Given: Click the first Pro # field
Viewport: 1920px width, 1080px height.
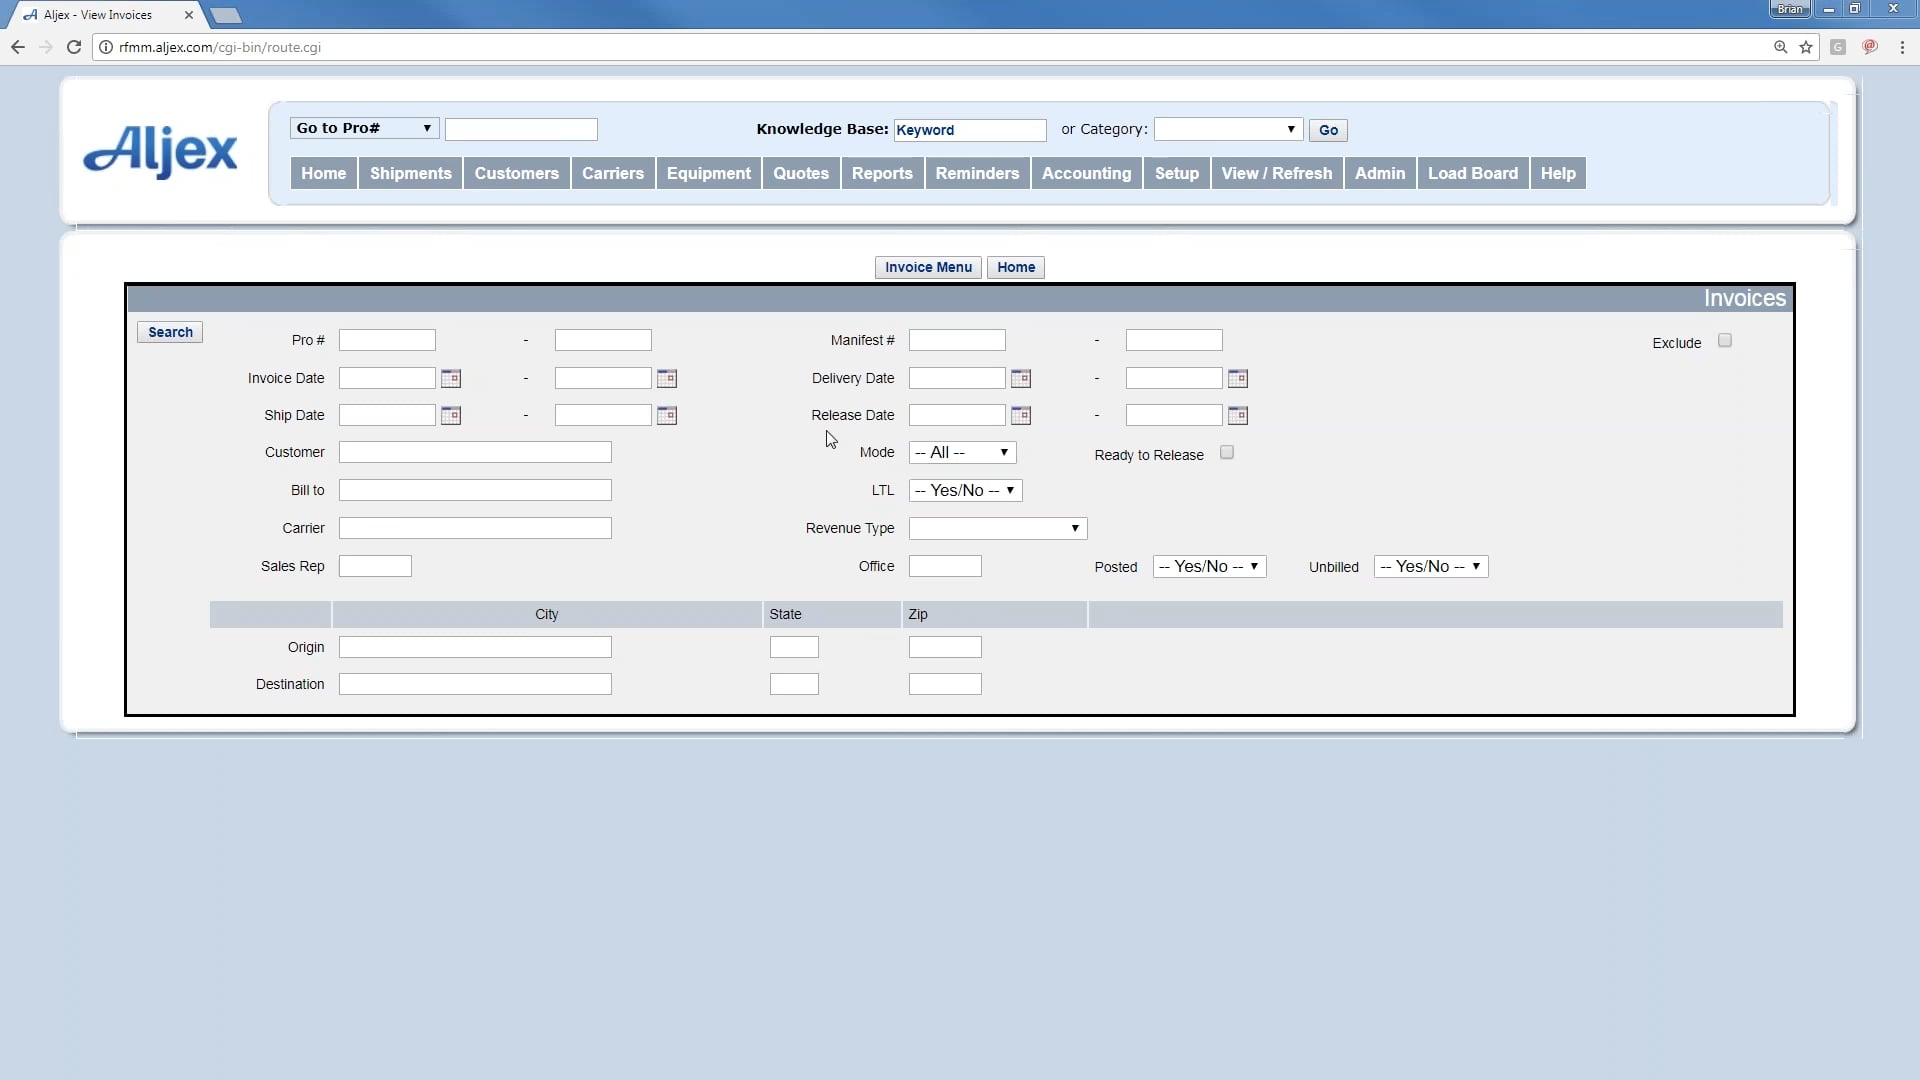Looking at the screenshot, I should click(x=387, y=340).
